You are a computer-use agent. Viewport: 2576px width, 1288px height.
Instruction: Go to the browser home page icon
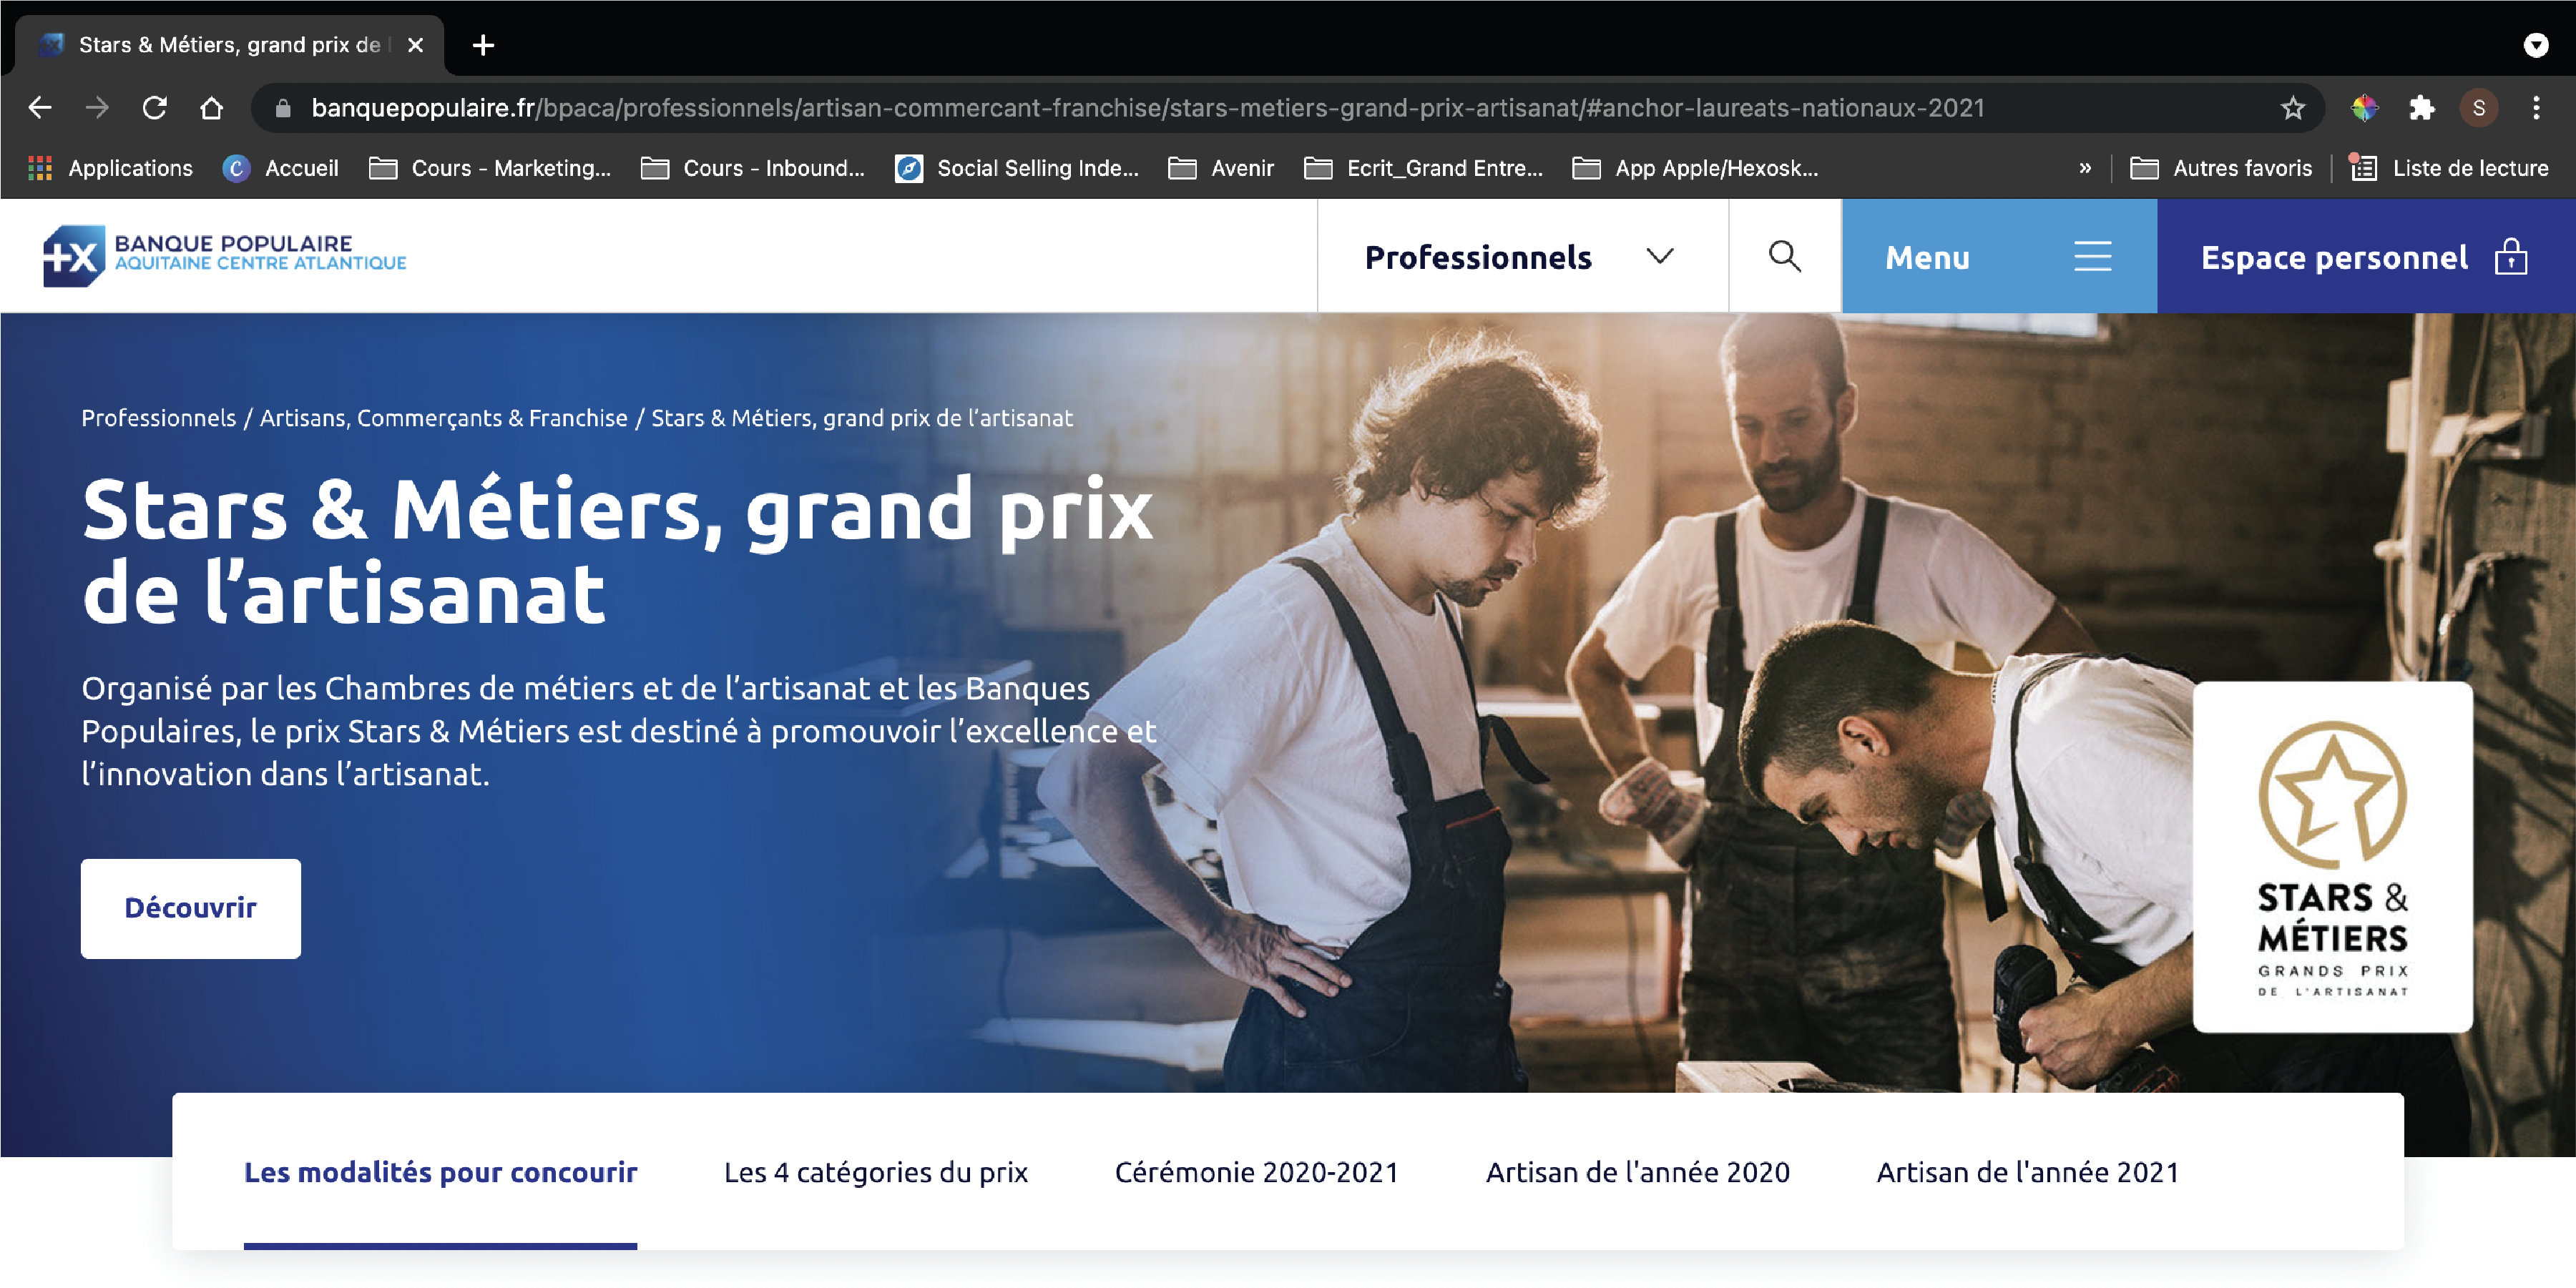point(211,107)
